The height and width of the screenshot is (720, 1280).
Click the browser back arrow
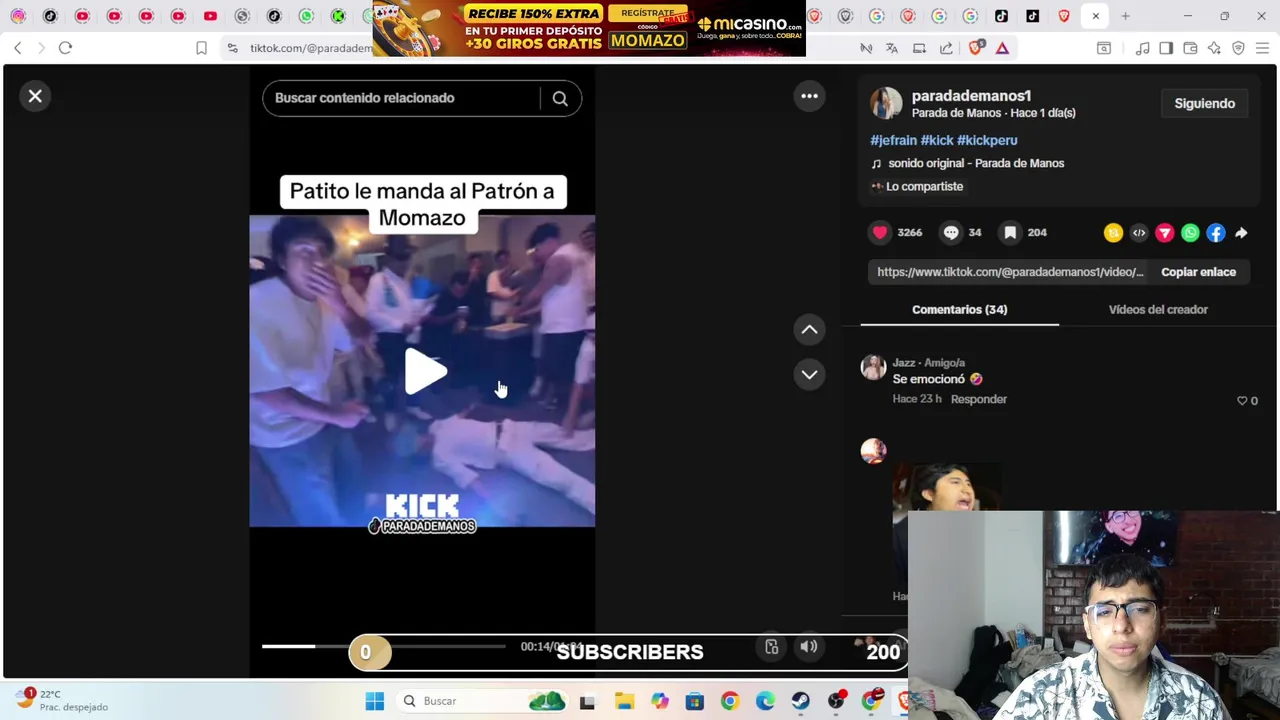[x=17, y=48]
